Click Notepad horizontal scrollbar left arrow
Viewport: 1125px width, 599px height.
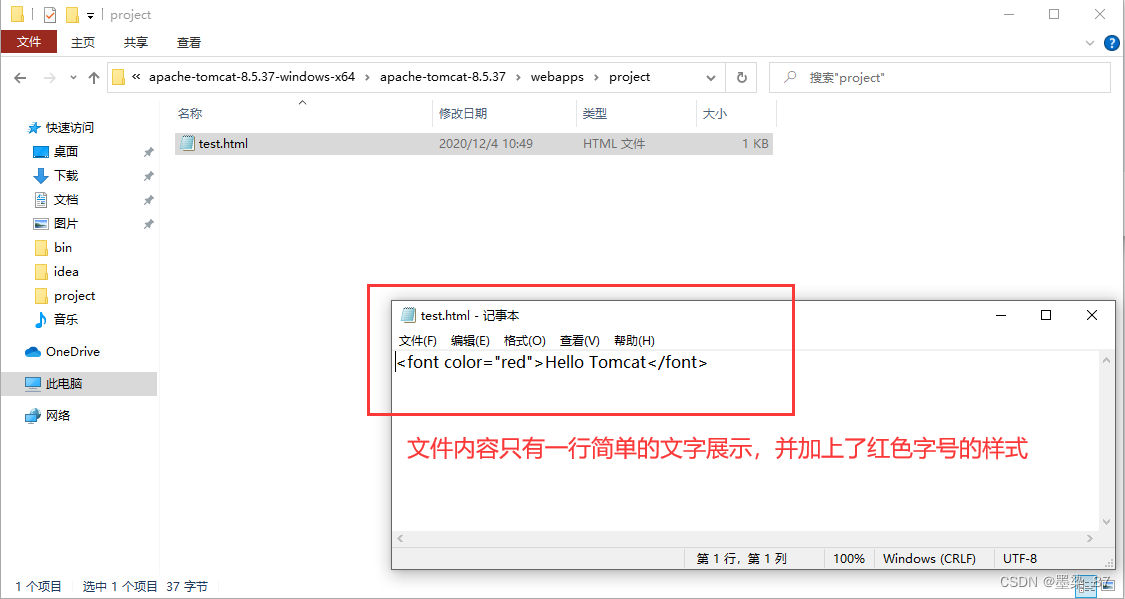400,538
